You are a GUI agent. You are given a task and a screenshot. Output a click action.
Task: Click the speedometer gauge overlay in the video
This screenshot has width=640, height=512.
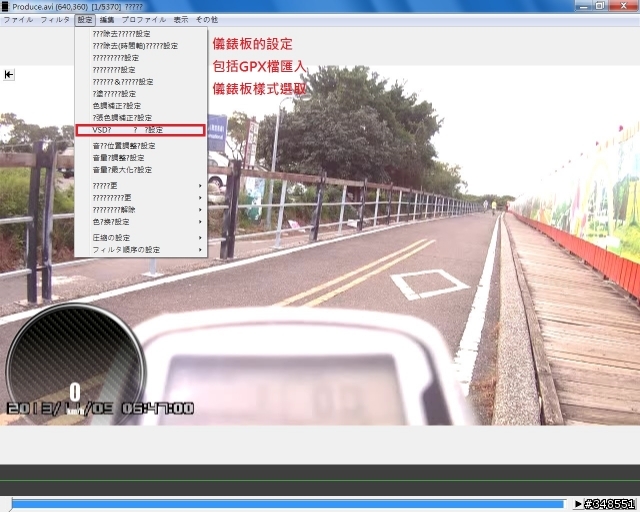click(x=76, y=363)
